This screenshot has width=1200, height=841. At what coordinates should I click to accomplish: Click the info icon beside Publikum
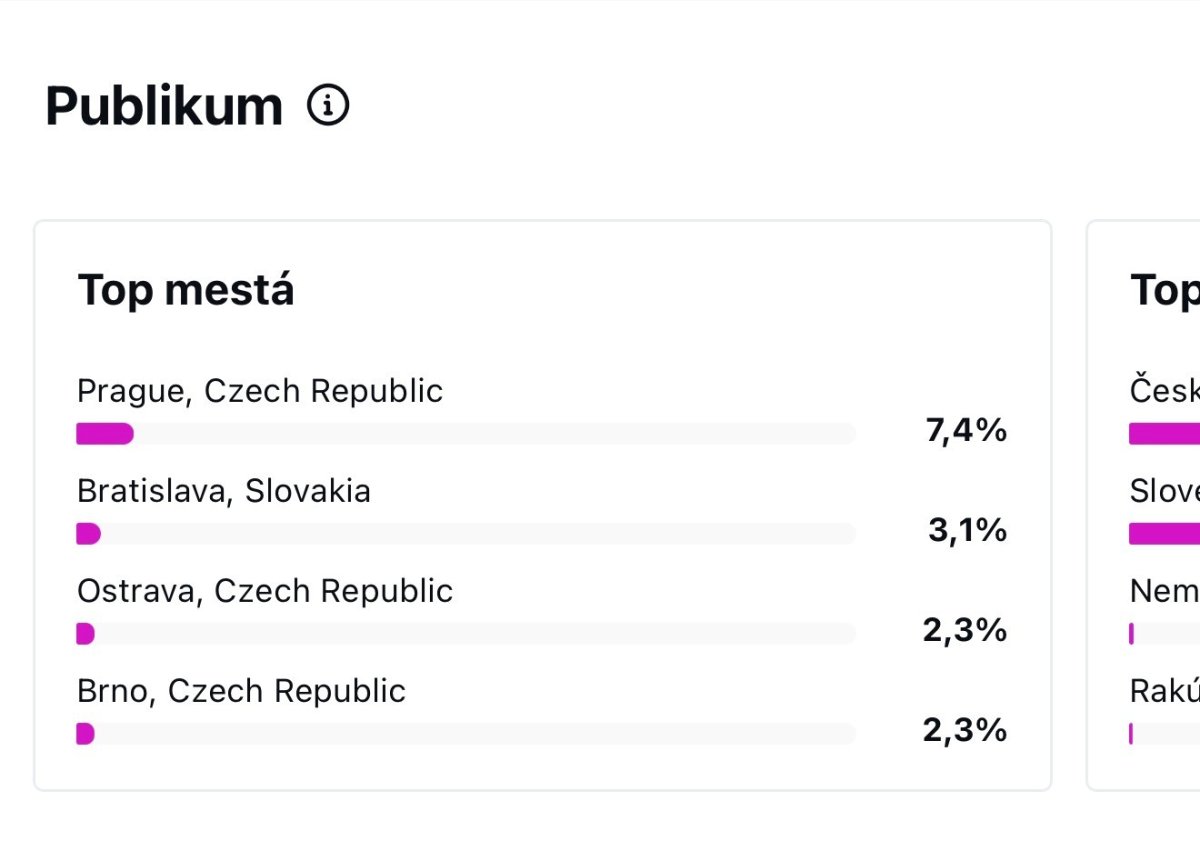[328, 105]
